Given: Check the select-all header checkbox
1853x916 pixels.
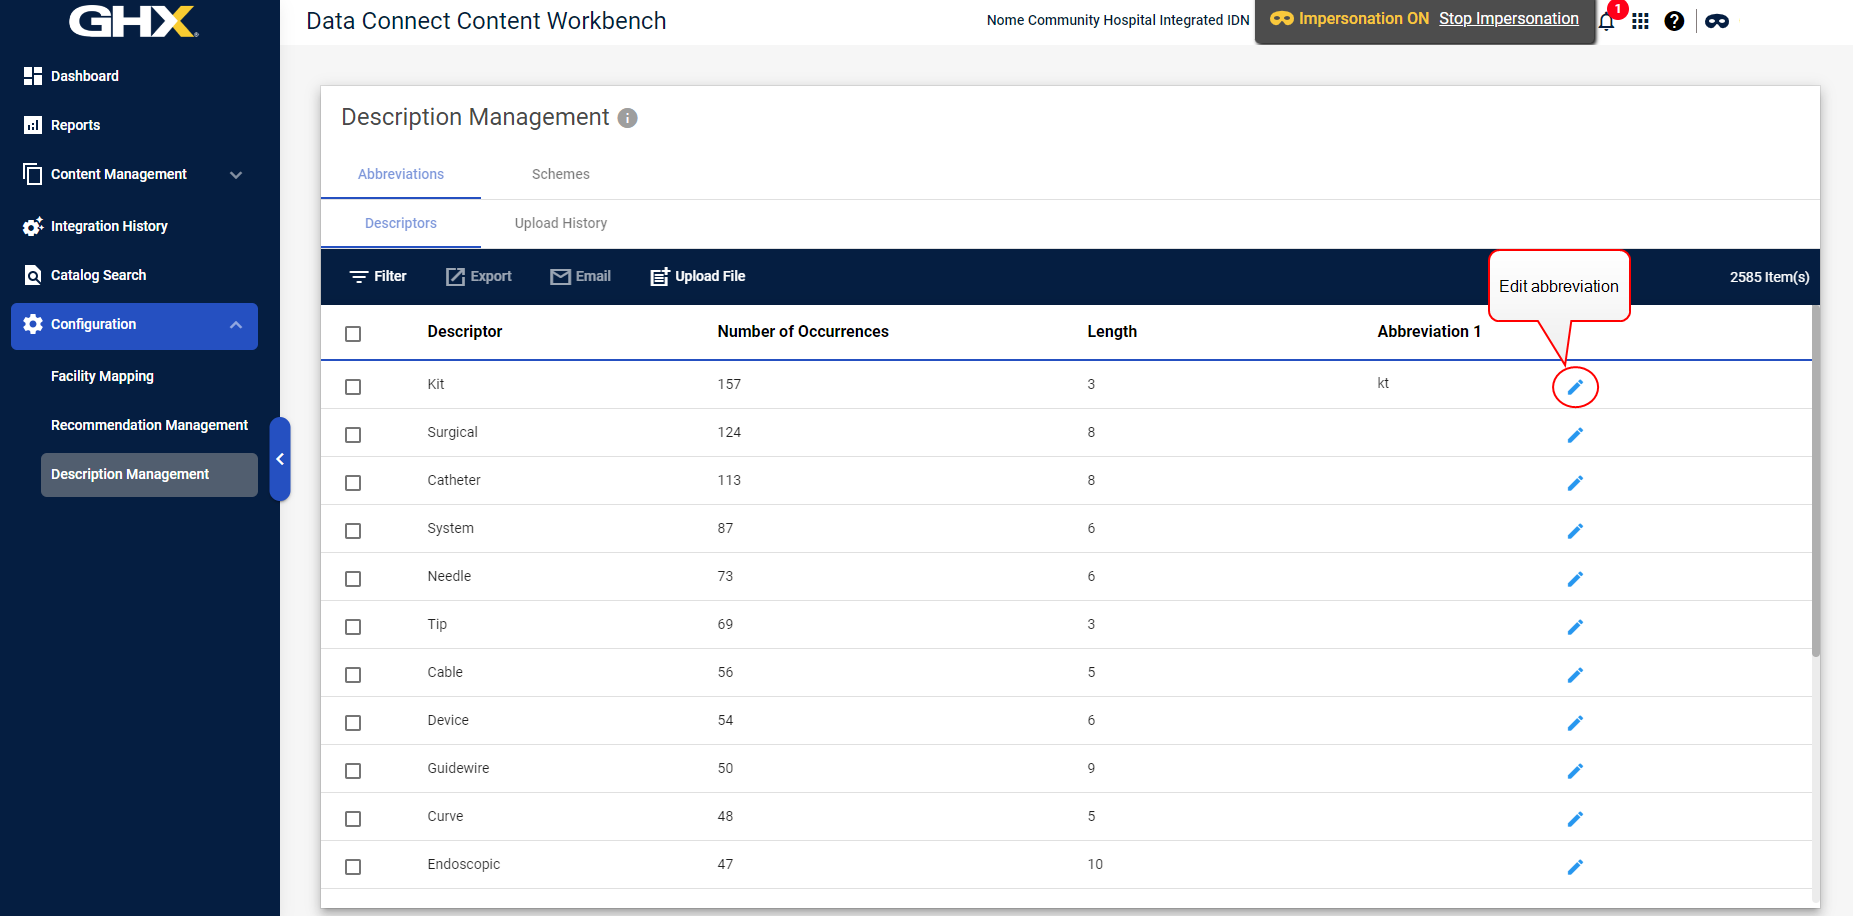Looking at the screenshot, I should [x=353, y=334].
